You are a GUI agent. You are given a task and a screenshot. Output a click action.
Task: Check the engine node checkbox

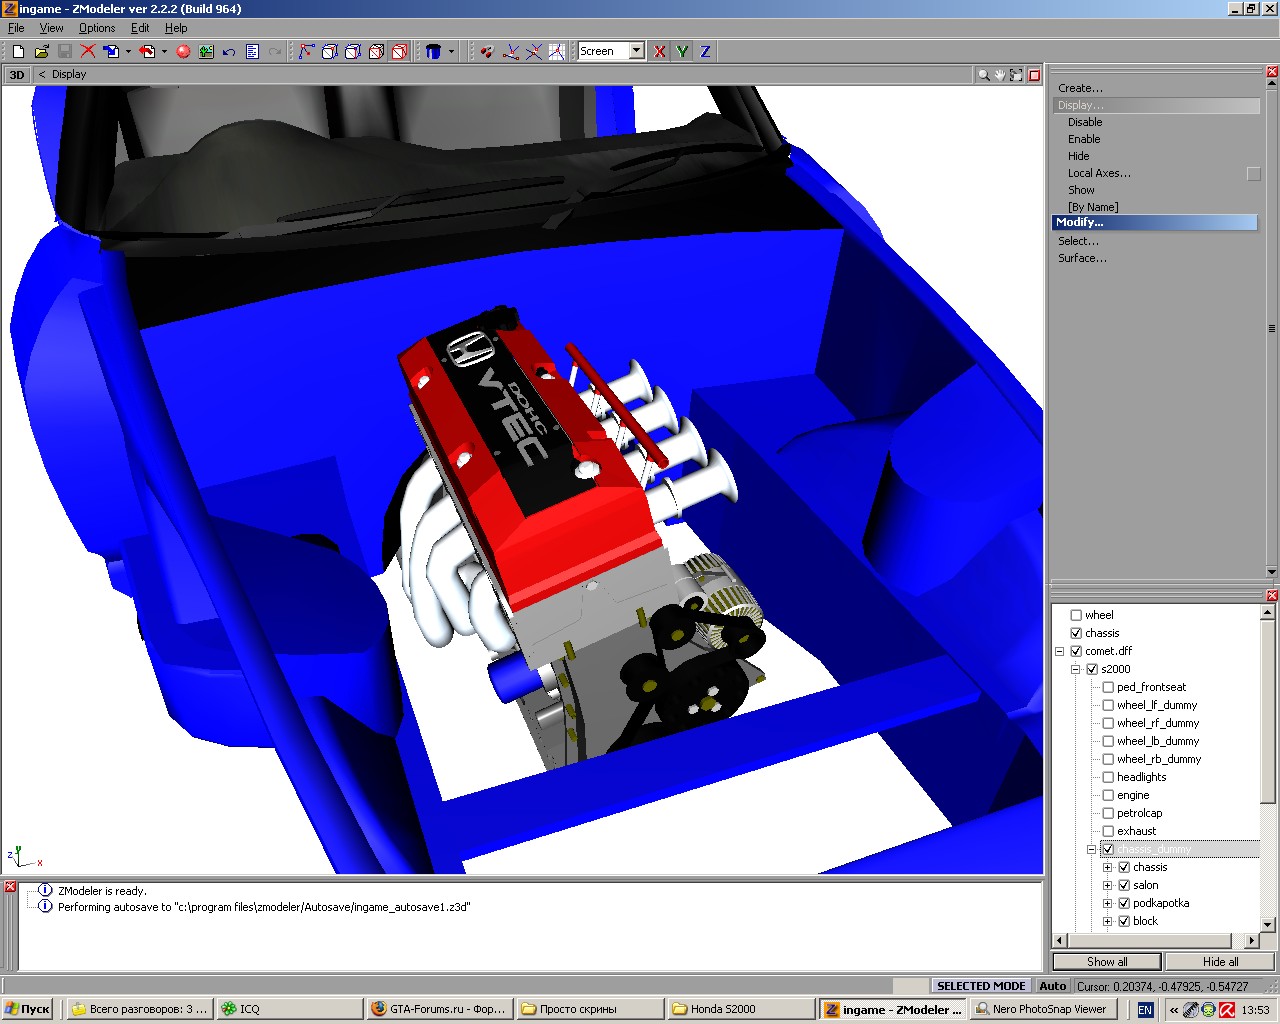point(1108,795)
